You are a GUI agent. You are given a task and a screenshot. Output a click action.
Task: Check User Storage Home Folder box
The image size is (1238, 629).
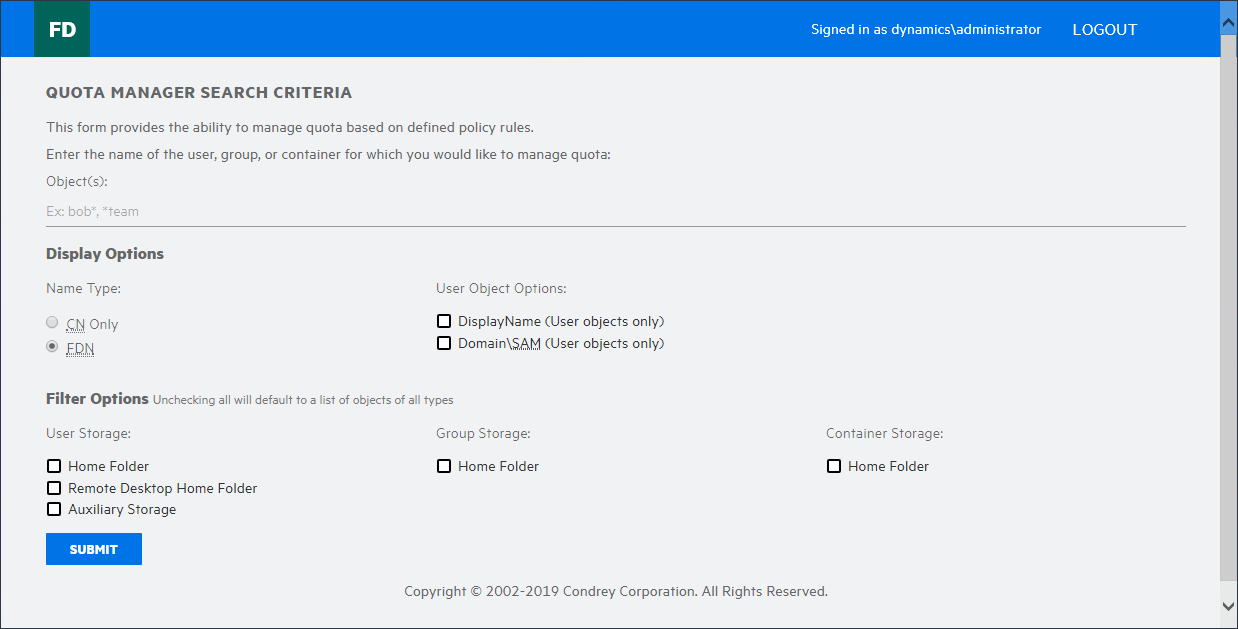coord(54,466)
